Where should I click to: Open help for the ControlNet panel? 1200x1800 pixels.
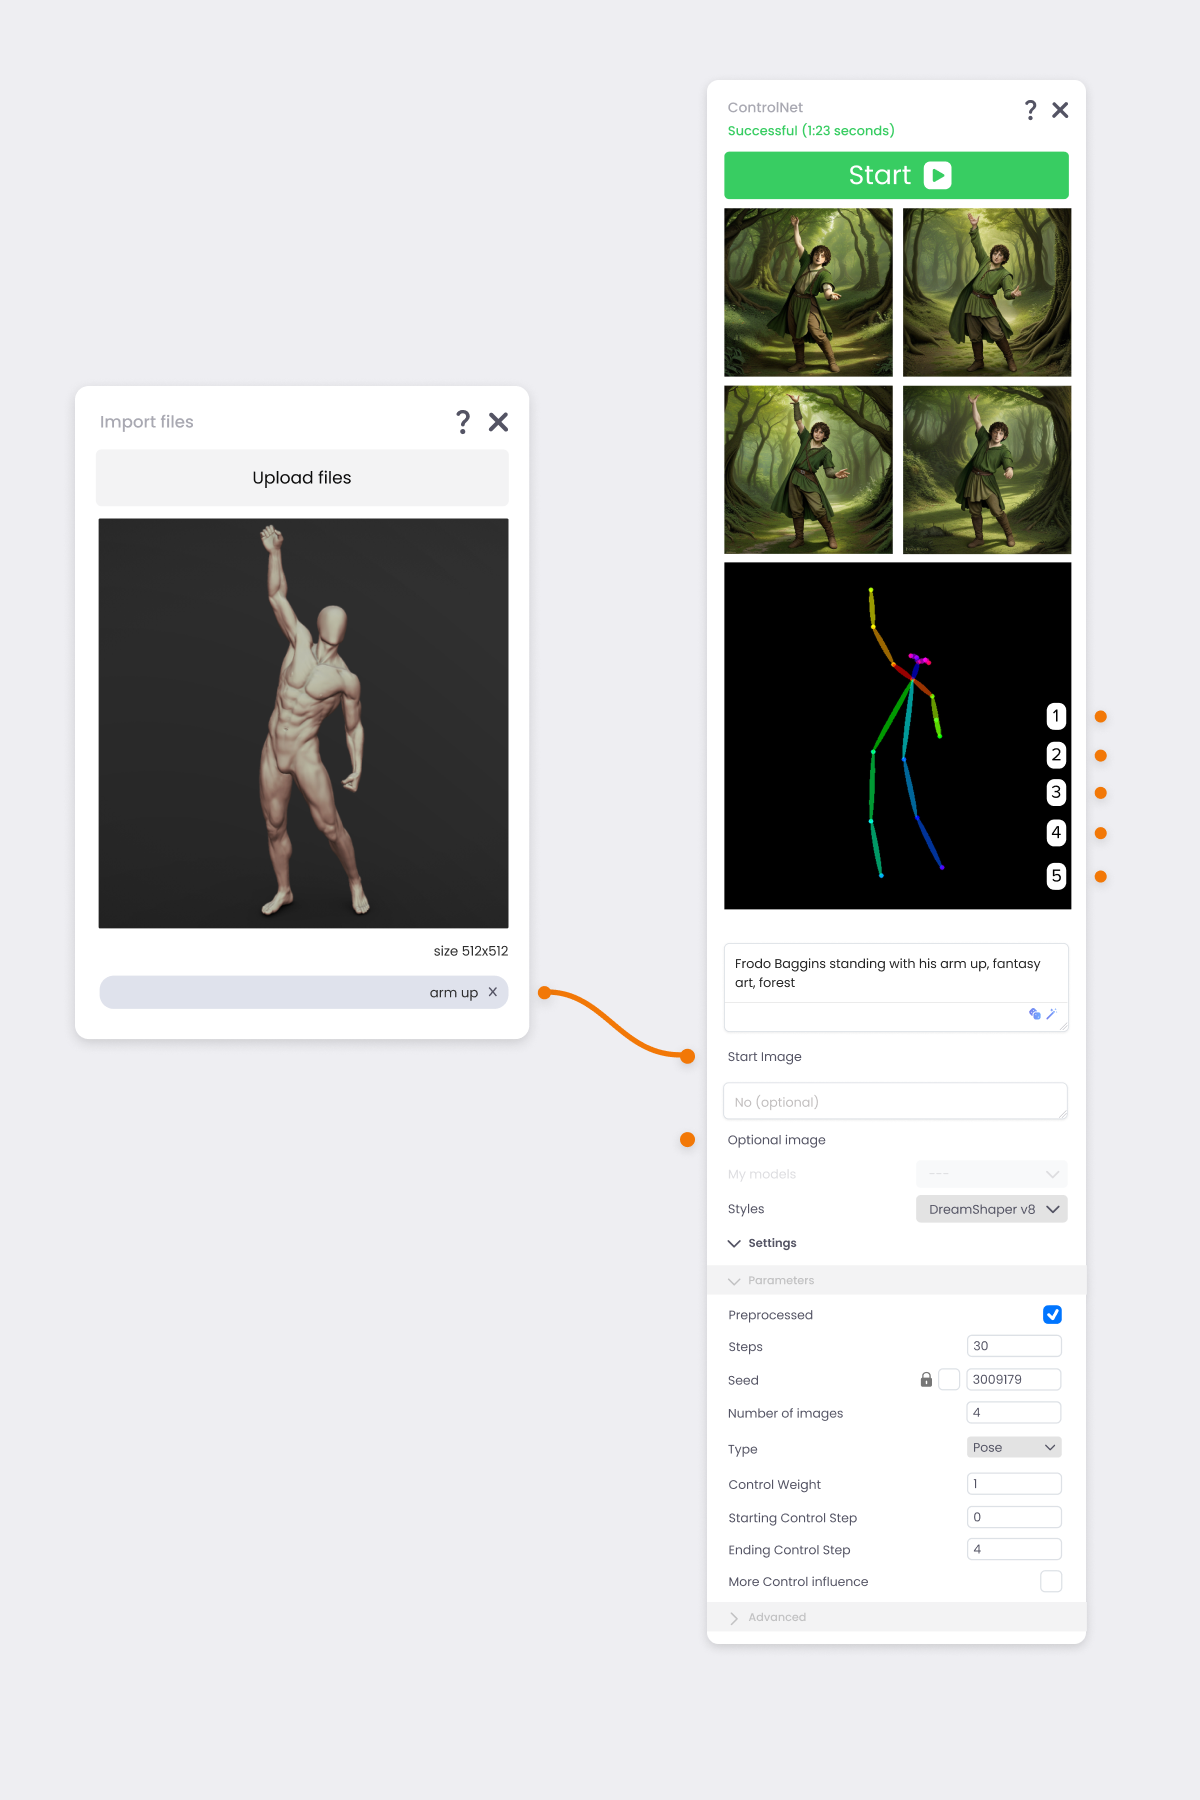[x=1030, y=110]
